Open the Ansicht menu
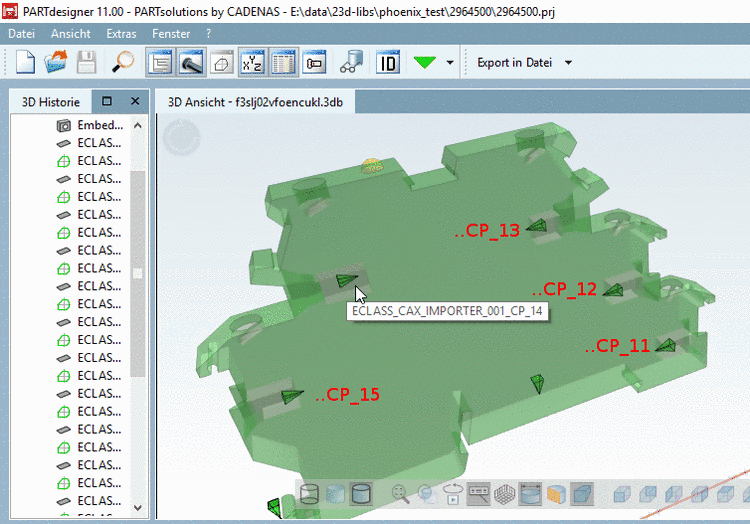The image size is (750, 524). pos(71,34)
